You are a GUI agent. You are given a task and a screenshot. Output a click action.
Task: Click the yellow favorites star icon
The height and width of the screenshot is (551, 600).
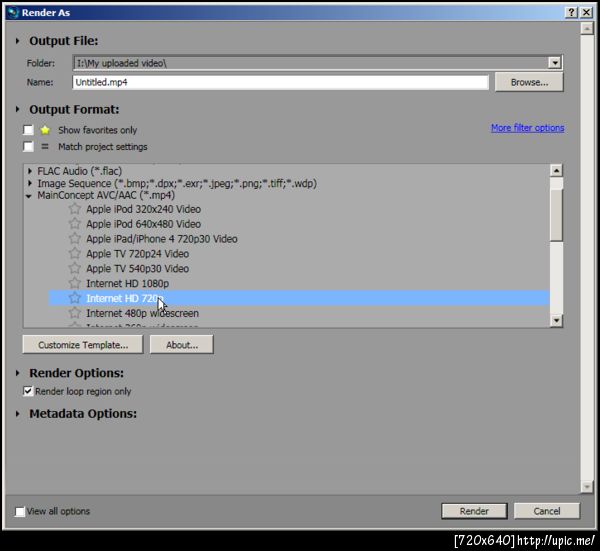[x=45, y=130]
